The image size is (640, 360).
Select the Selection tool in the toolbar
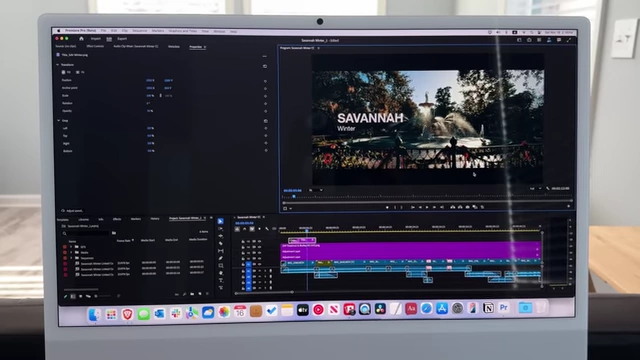coord(220,221)
